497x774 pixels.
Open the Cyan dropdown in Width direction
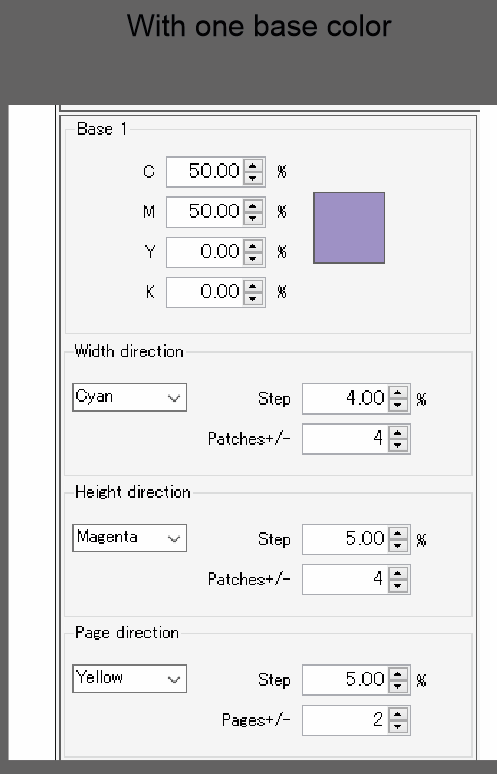click(129, 397)
